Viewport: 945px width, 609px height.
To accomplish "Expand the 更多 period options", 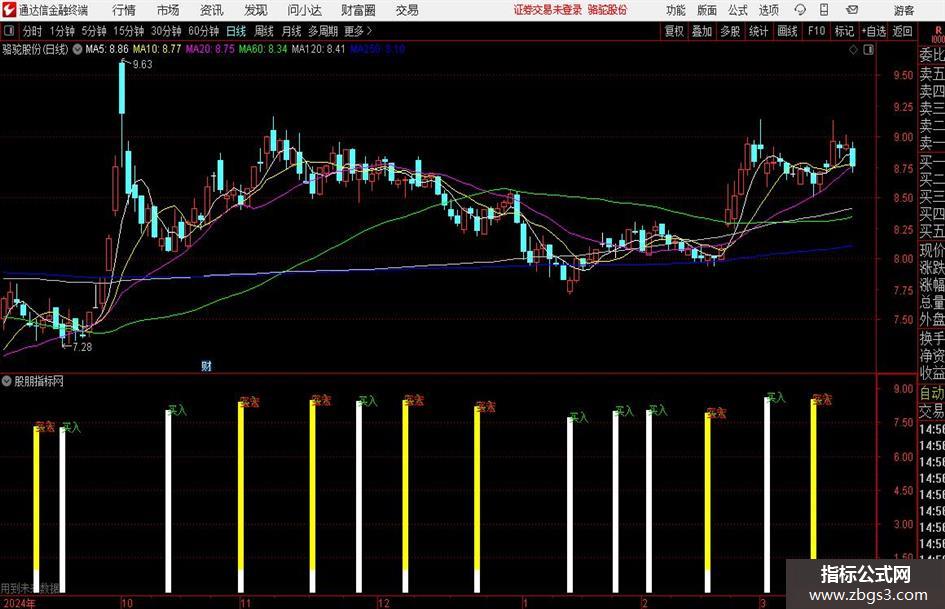I will point(358,31).
